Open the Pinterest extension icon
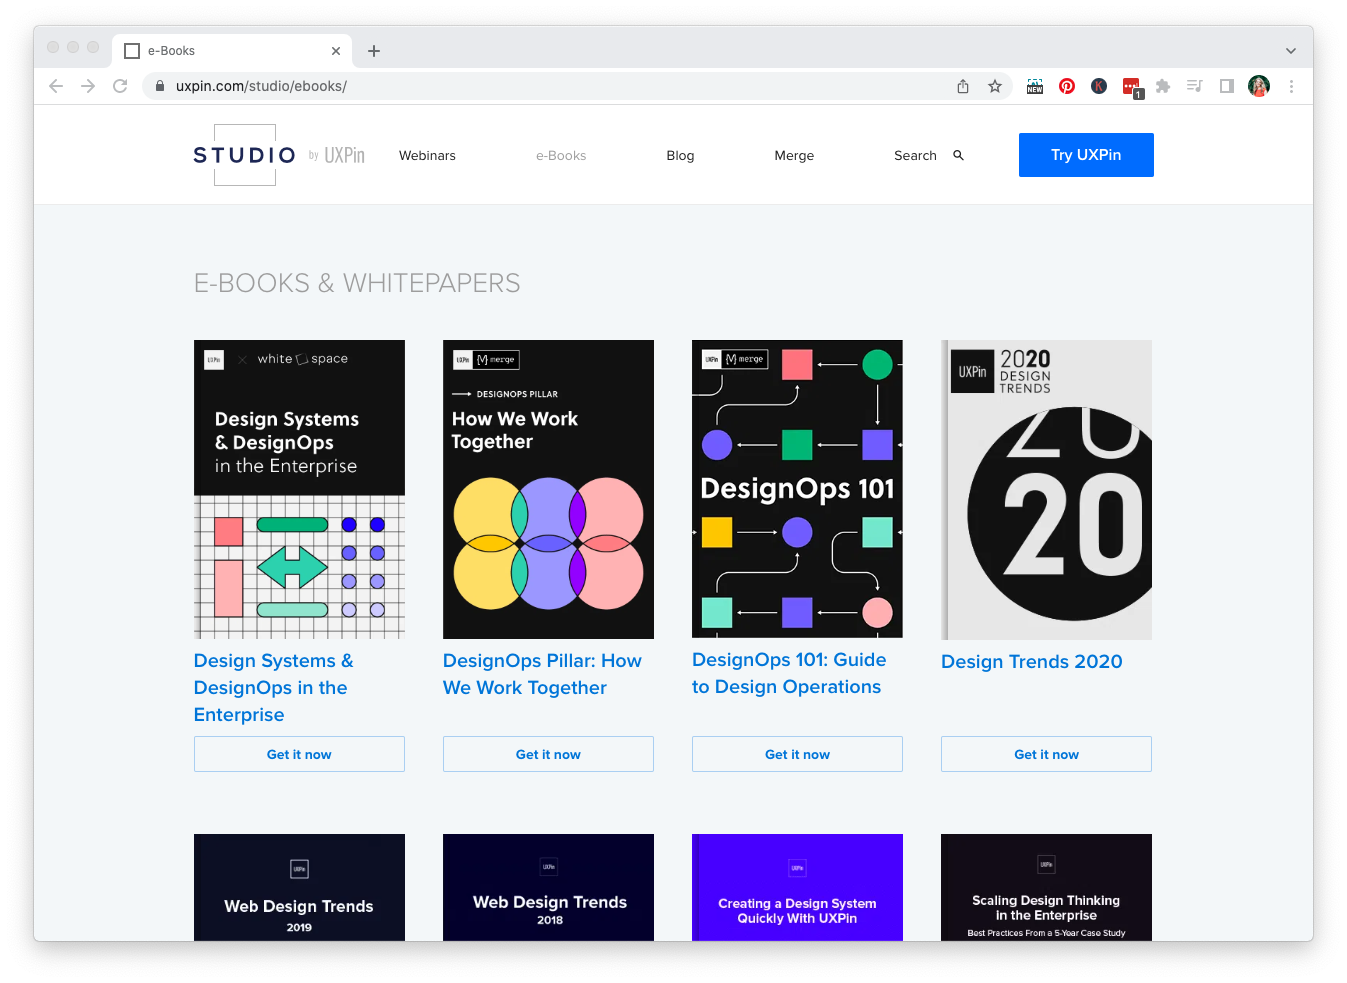 (1067, 86)
